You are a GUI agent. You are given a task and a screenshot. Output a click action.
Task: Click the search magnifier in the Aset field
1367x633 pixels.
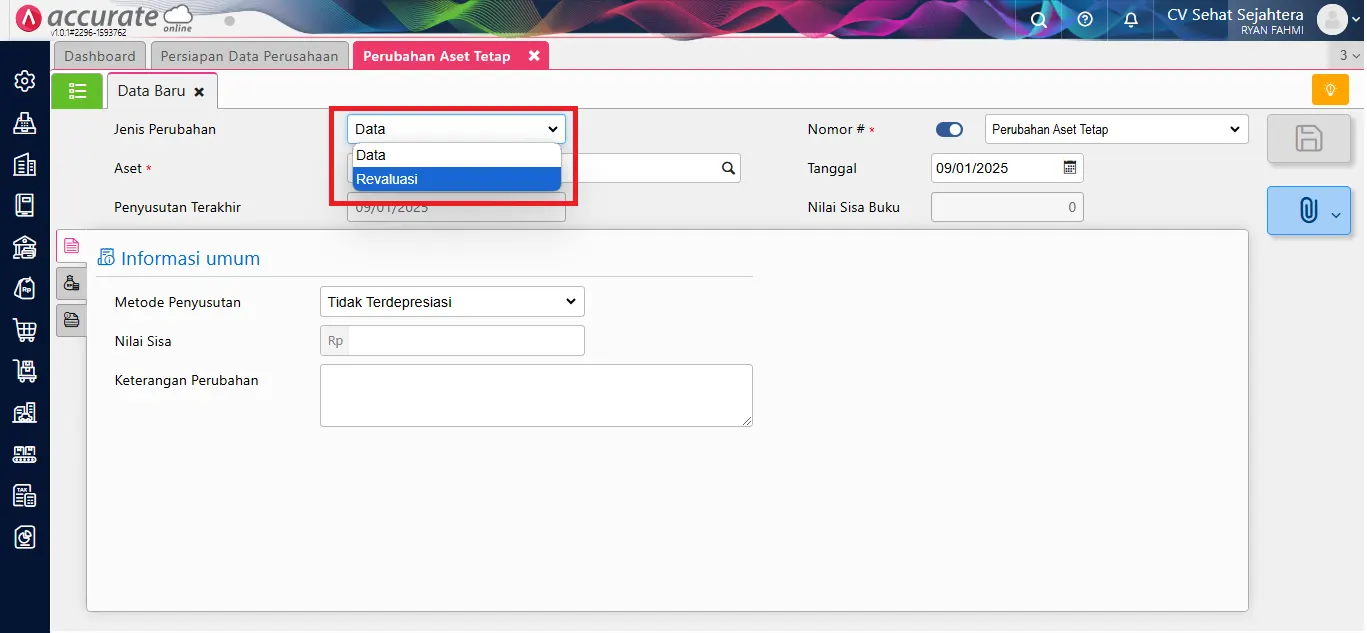tap(729, 168)
